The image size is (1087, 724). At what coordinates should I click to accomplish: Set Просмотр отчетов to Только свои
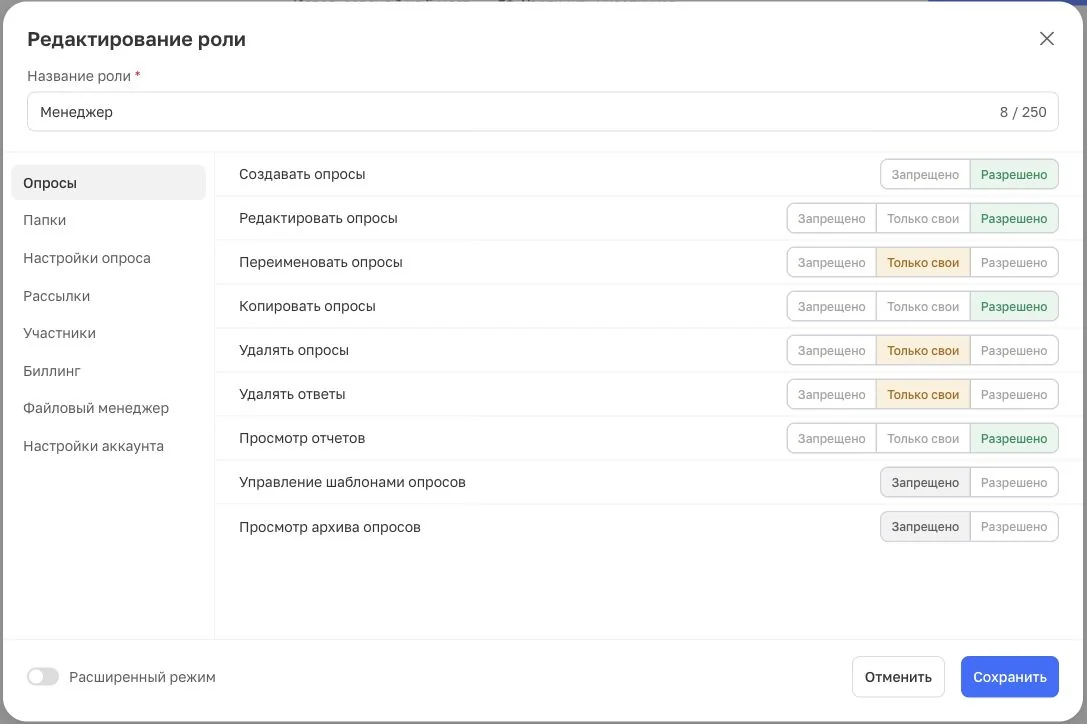tap(923, 438)
